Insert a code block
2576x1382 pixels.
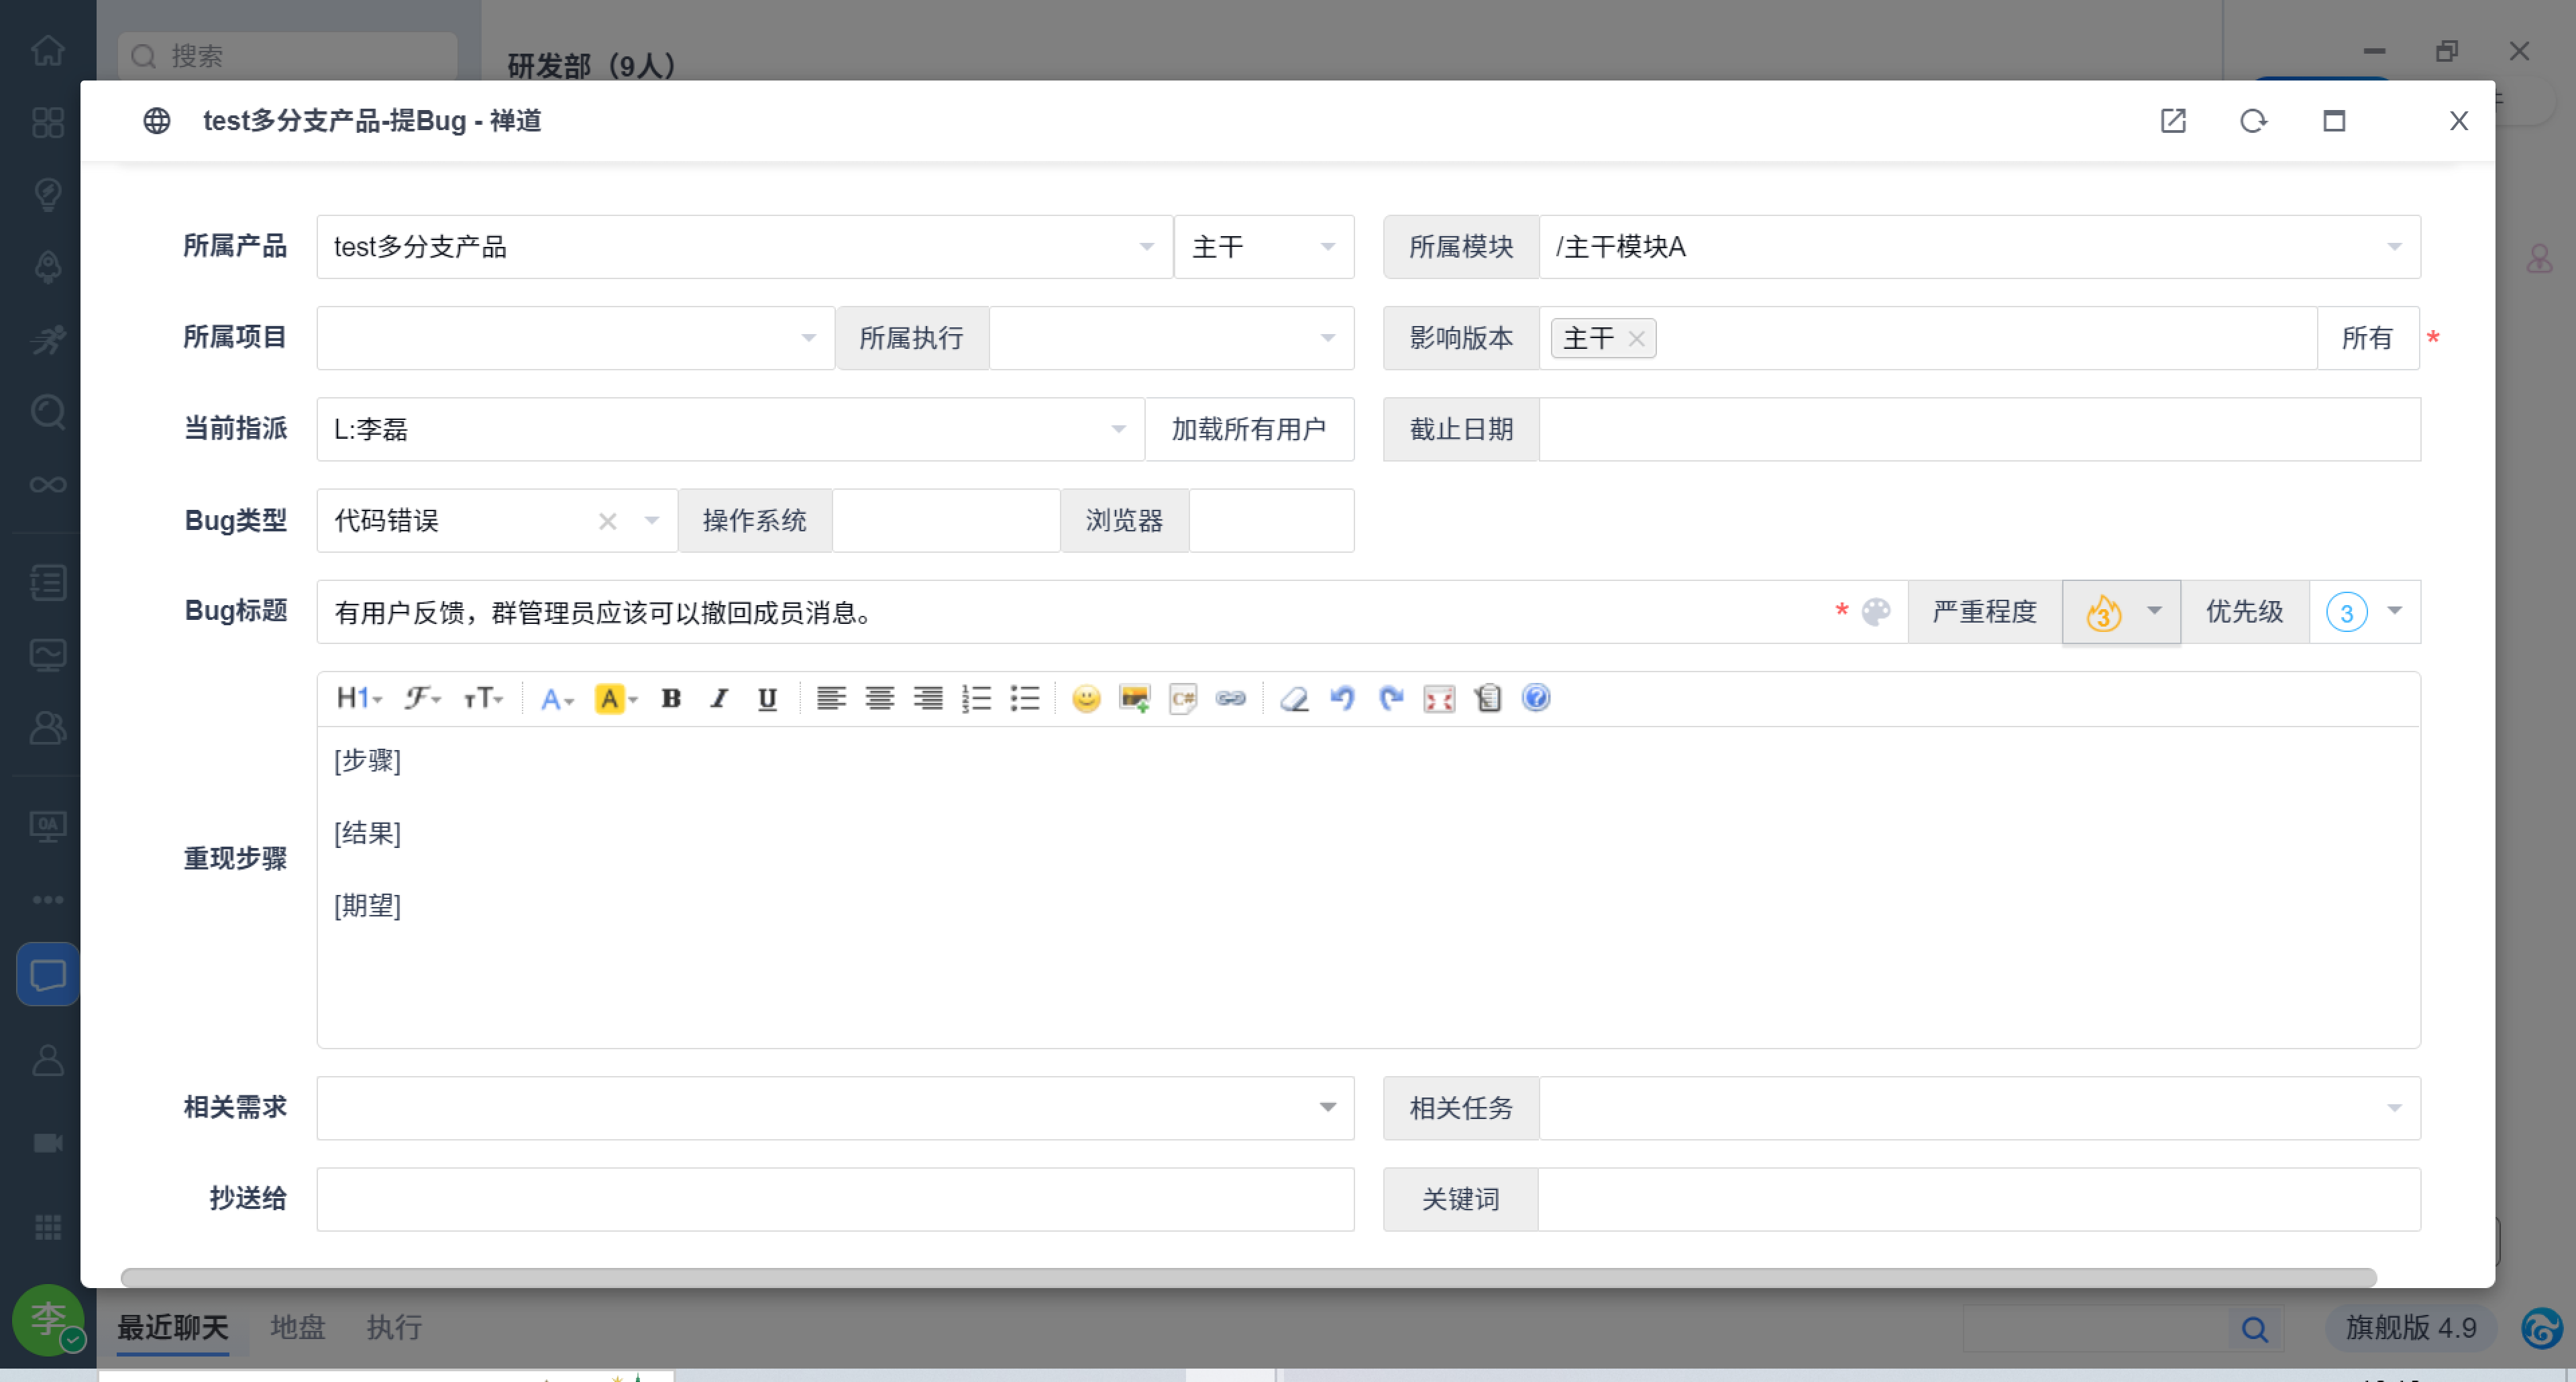click(x=1183, y=698)
